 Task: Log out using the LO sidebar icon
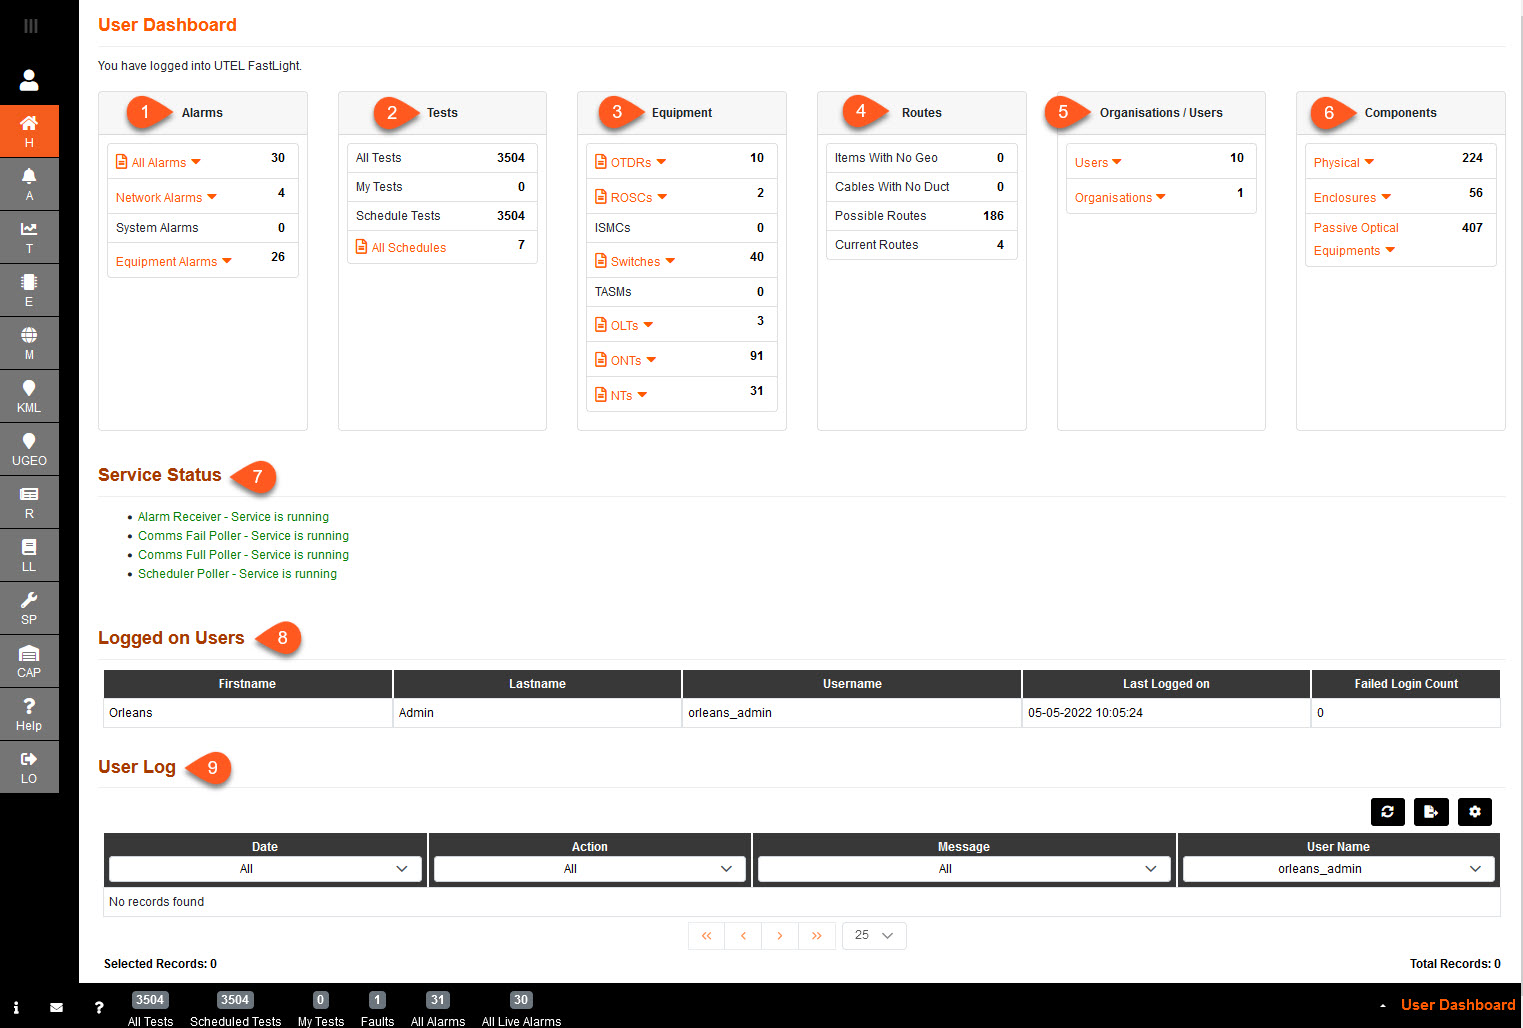point(29,766)
